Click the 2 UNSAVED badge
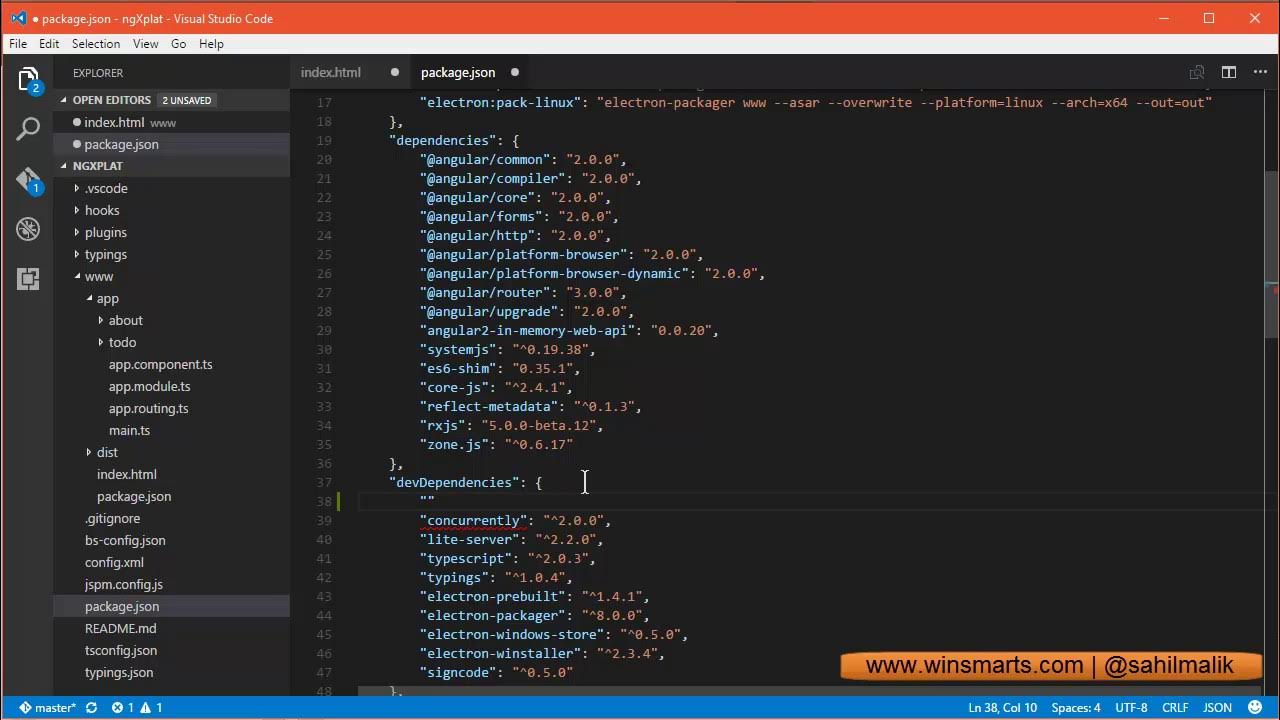The width and height of the screenshot is (1280, 720). point(187,100)
